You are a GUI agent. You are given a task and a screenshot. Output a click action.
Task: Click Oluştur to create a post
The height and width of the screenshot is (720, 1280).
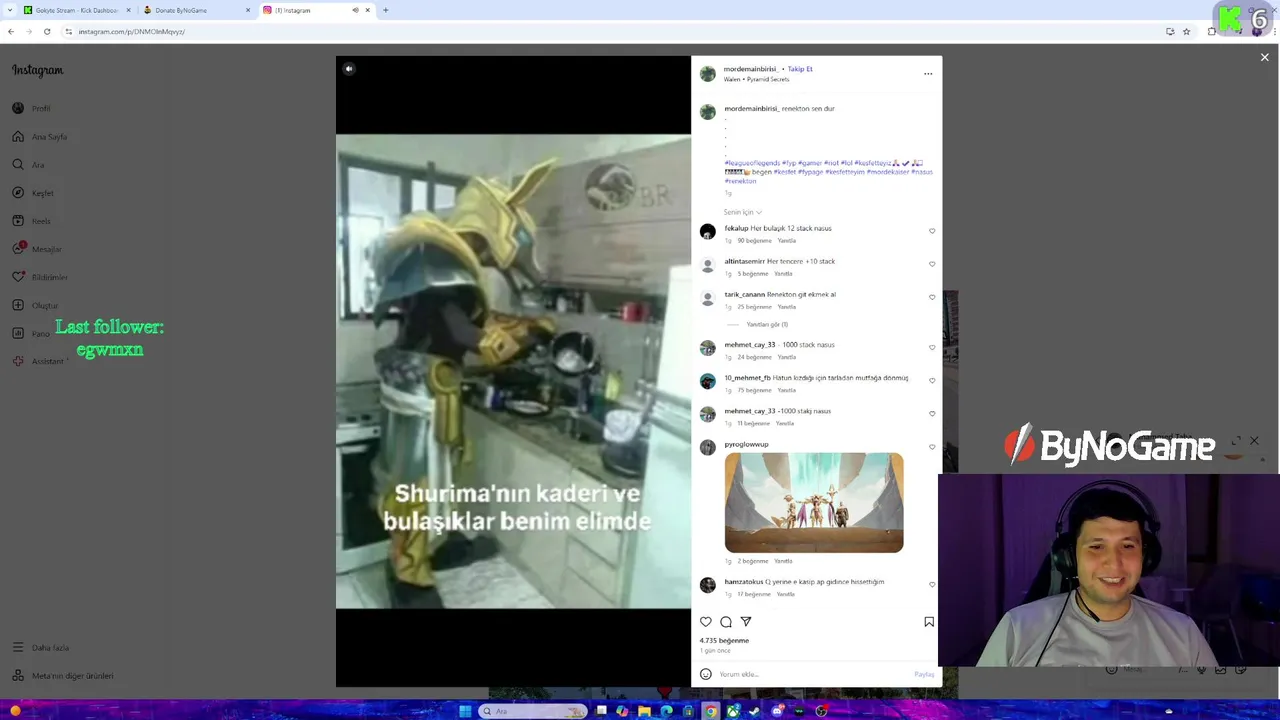(35, 304)
